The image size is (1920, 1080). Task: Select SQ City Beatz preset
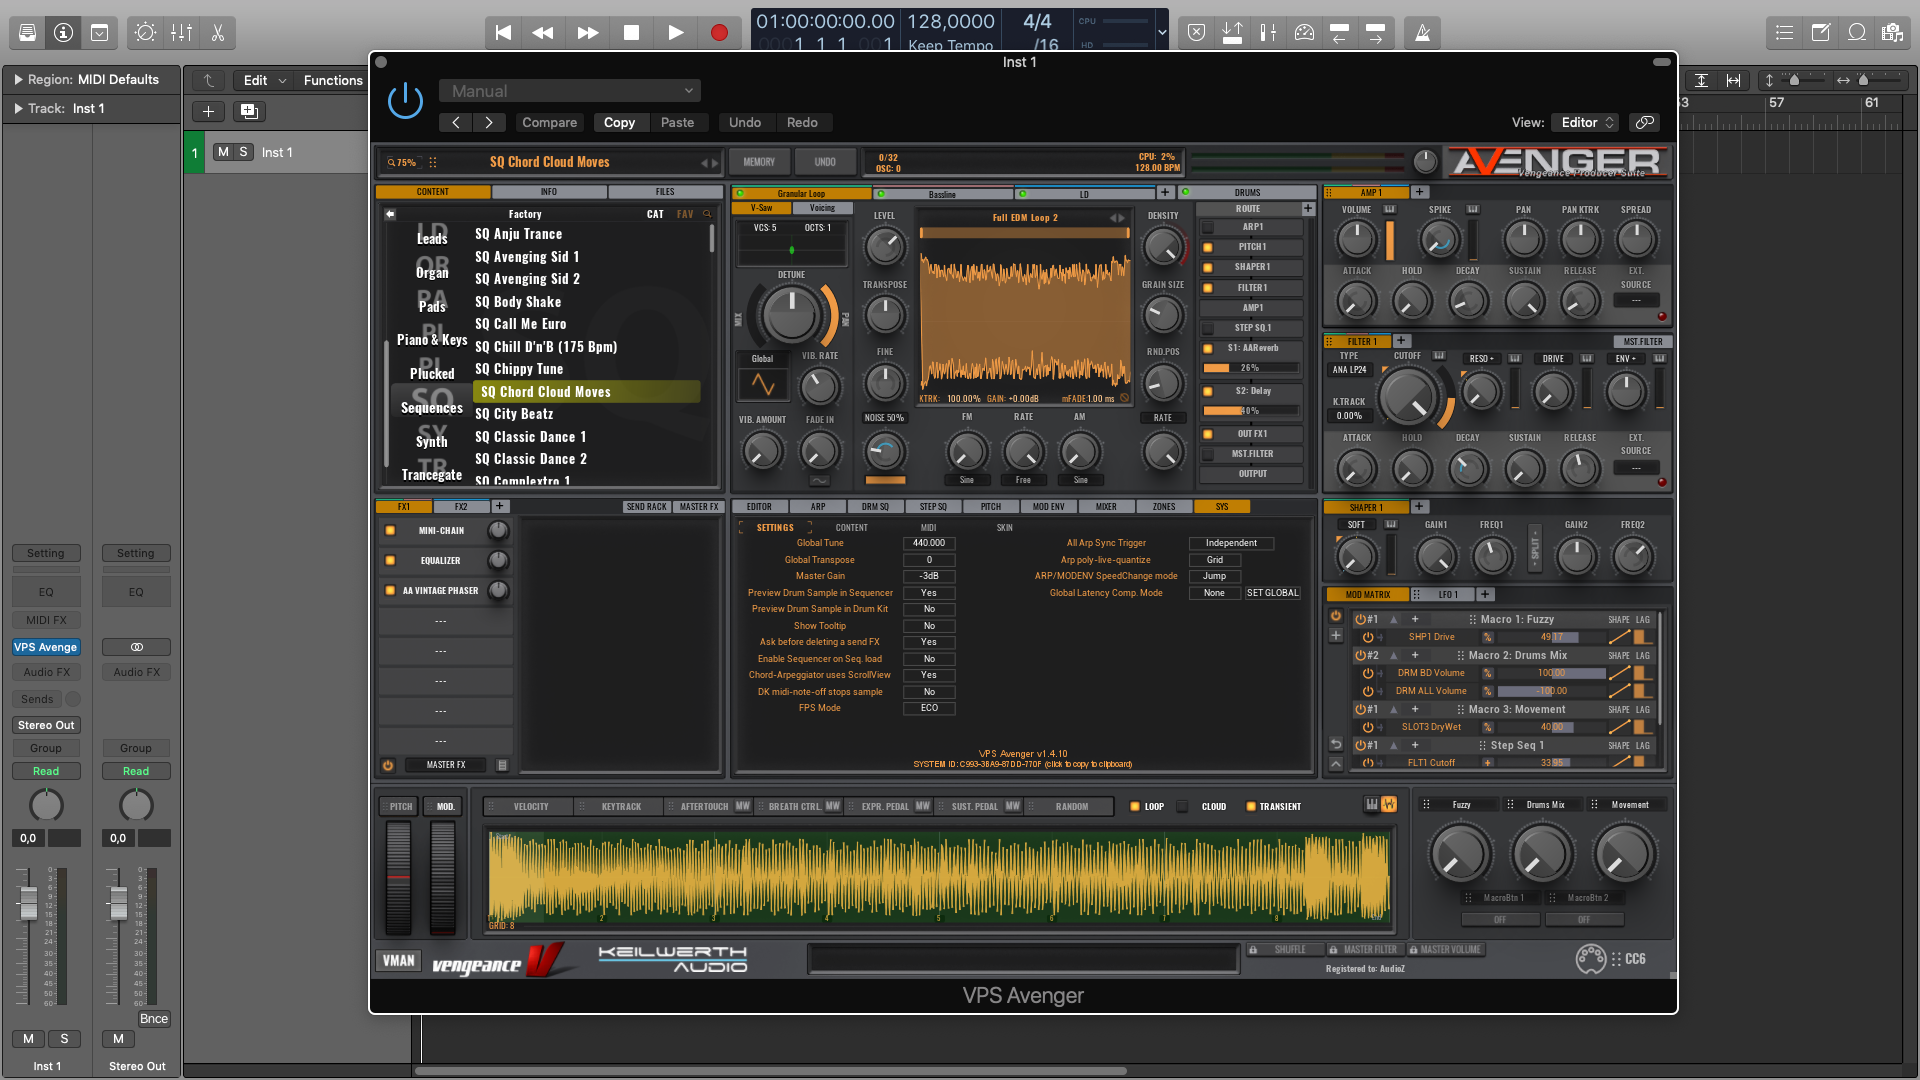(514, 414)
